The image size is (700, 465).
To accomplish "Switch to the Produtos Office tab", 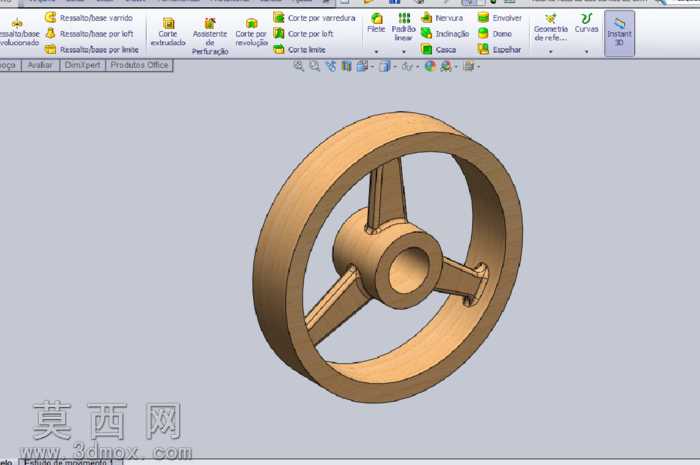I will click(x=139, y=65).
